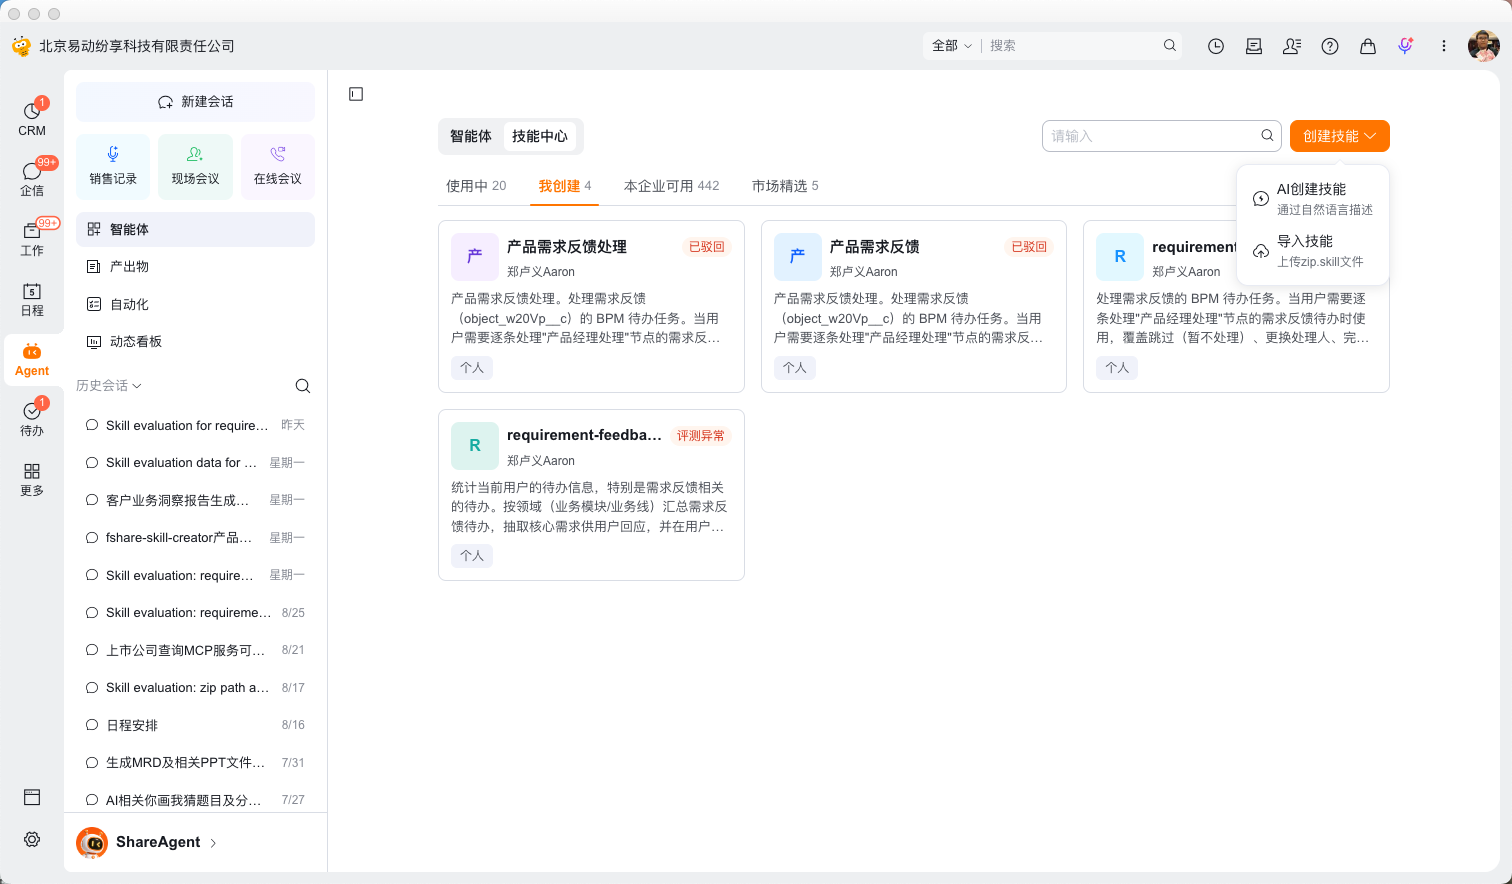
Task: Open the 生成MRD及相关PPT文件 conversation
Action: (195, 763)
